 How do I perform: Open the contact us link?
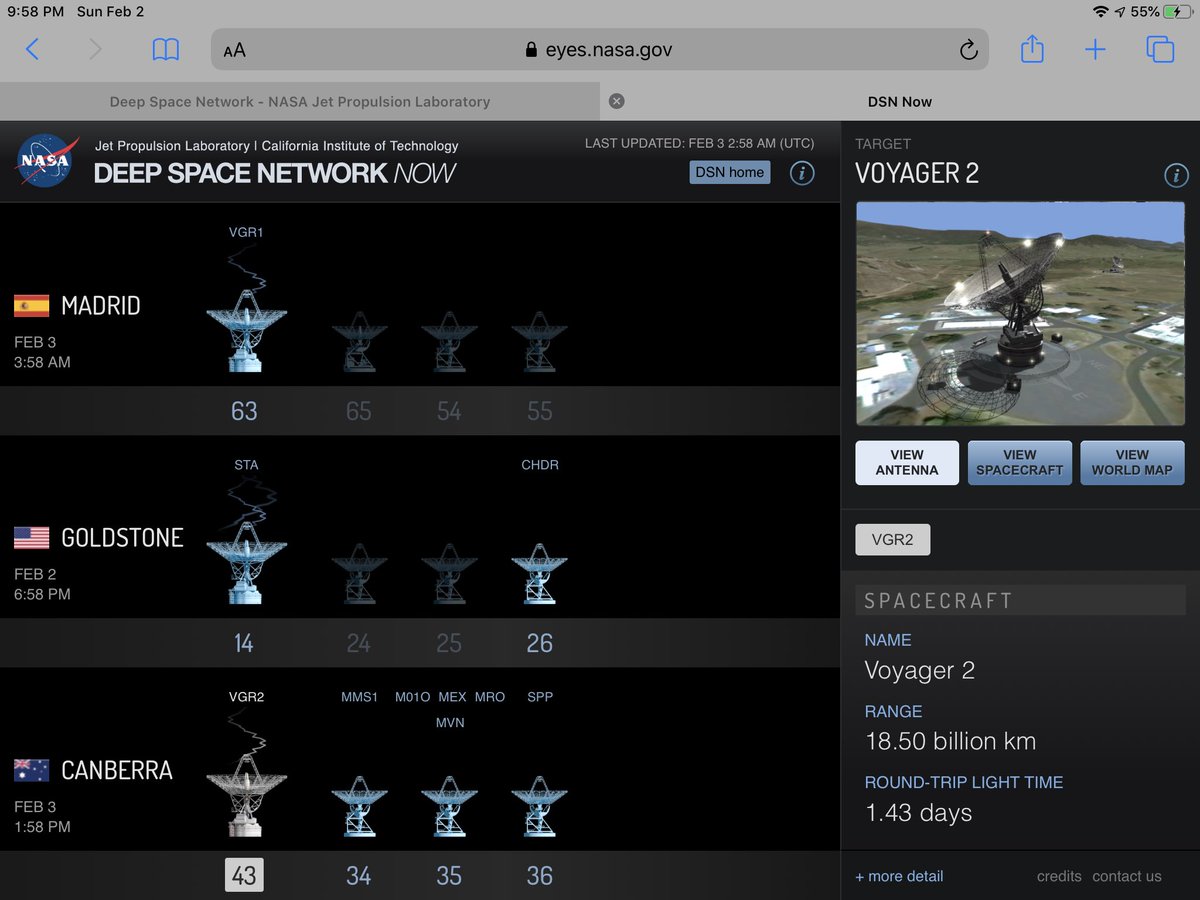click(x=1127, y=876)
